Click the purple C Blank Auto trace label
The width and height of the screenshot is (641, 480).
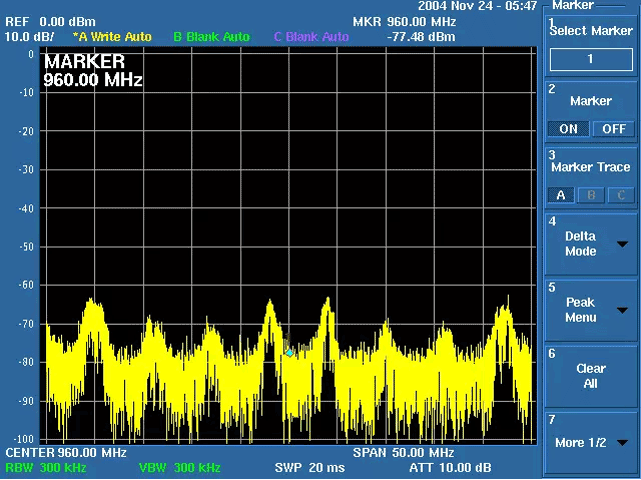pyautogui.click(x=311, y=37)
